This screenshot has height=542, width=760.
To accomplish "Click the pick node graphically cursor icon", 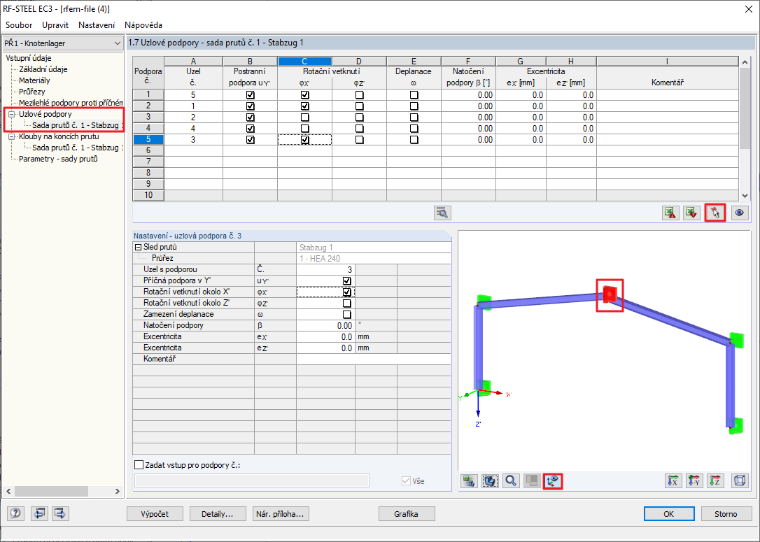I will [715, 213].
